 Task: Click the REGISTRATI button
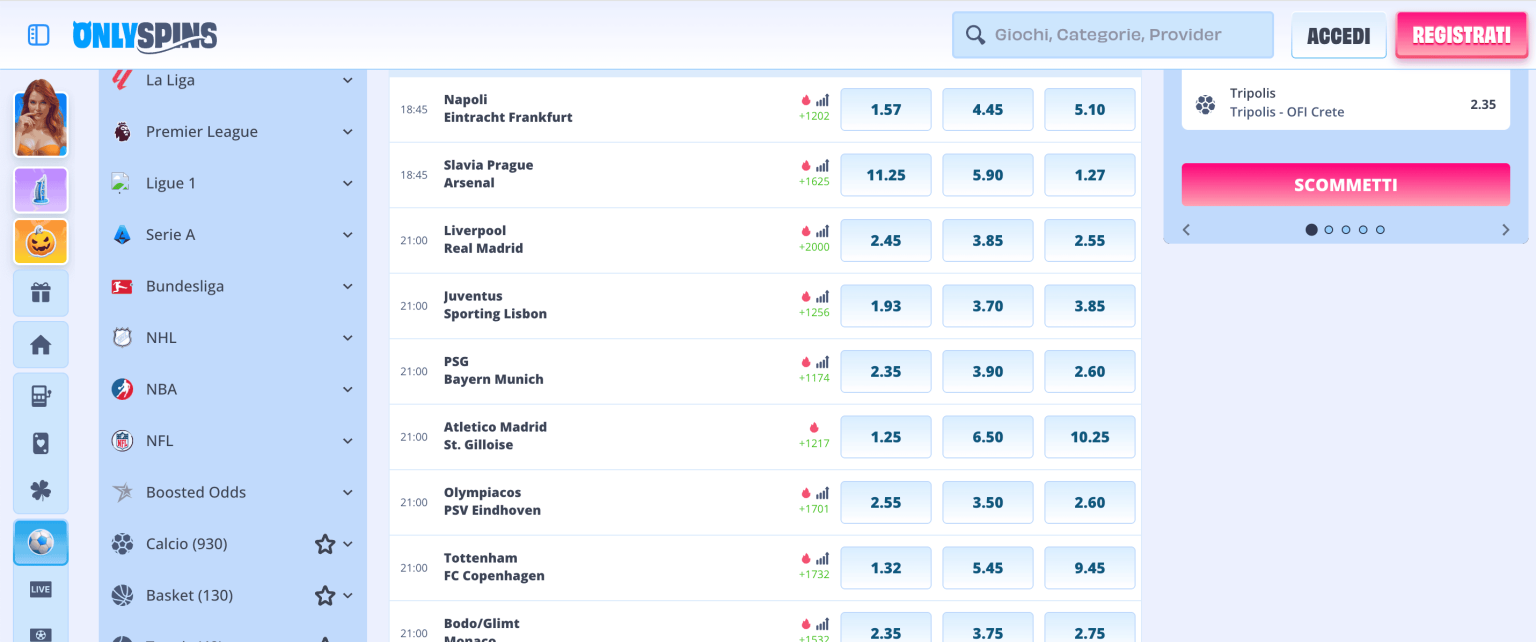1461,35
